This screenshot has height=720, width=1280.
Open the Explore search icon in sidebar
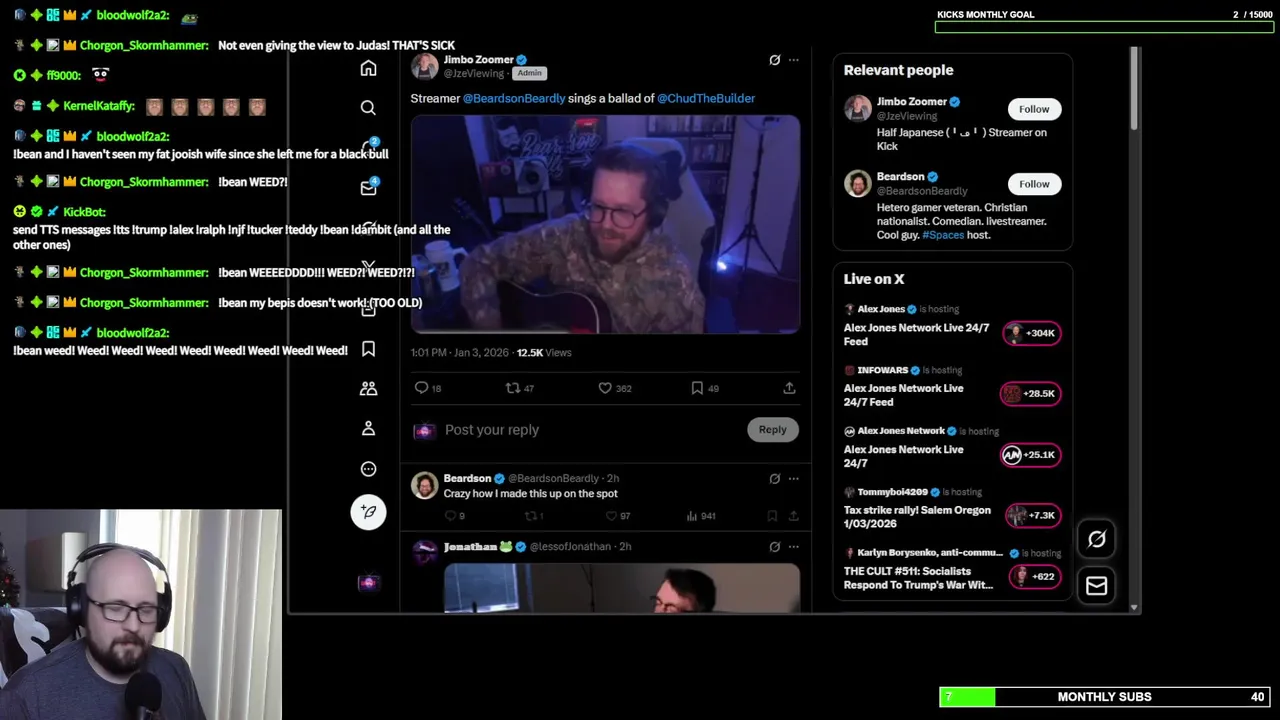point(368,108)
